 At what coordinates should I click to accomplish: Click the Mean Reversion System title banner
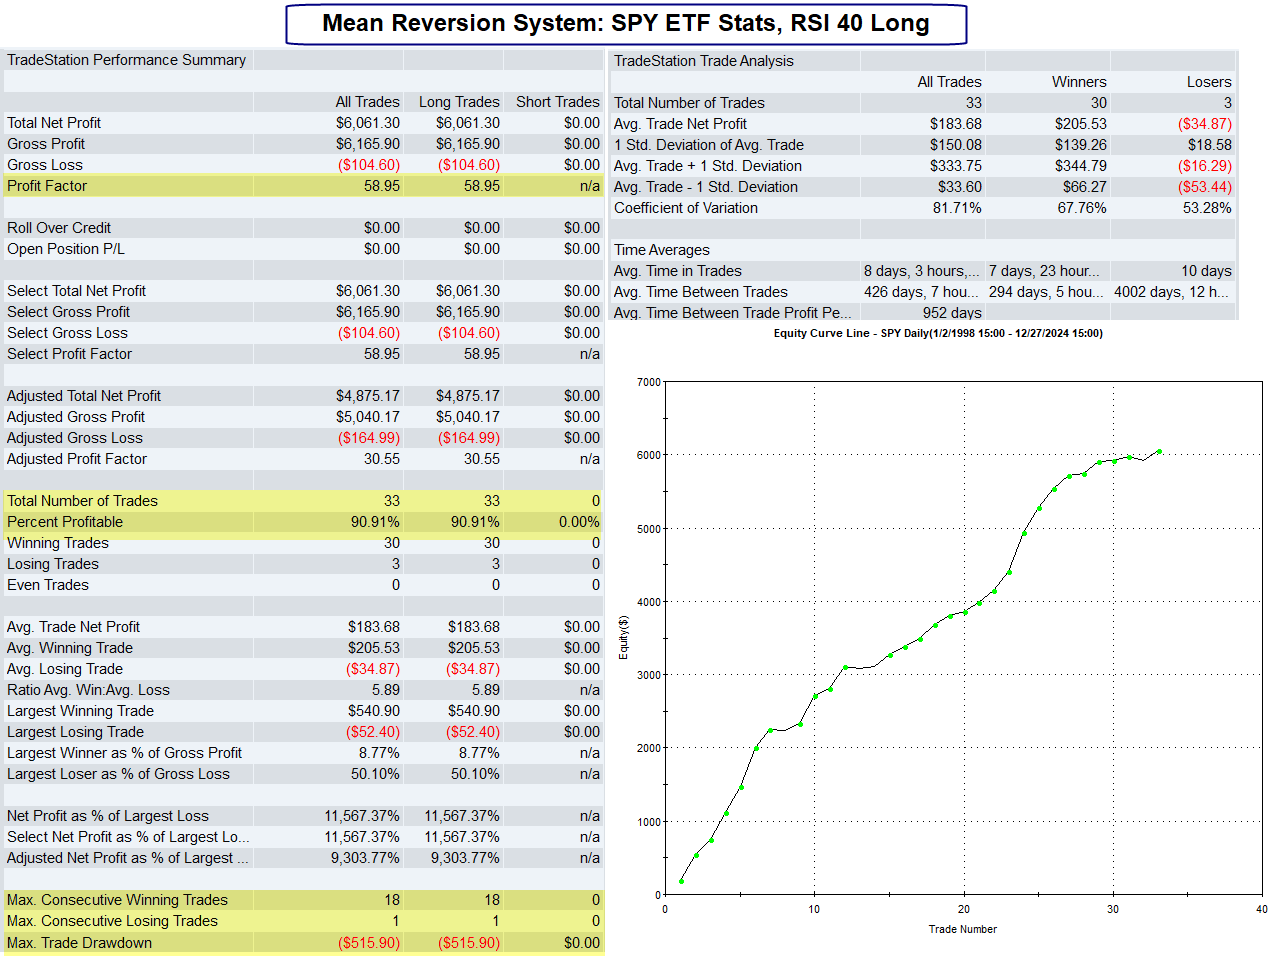pos(626,24)
